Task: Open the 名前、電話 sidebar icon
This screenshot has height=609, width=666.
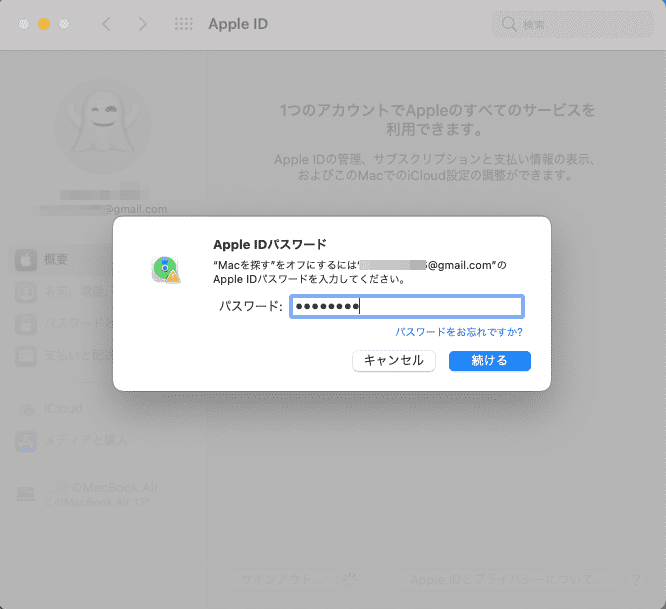Action: click(x=26, y=292)
